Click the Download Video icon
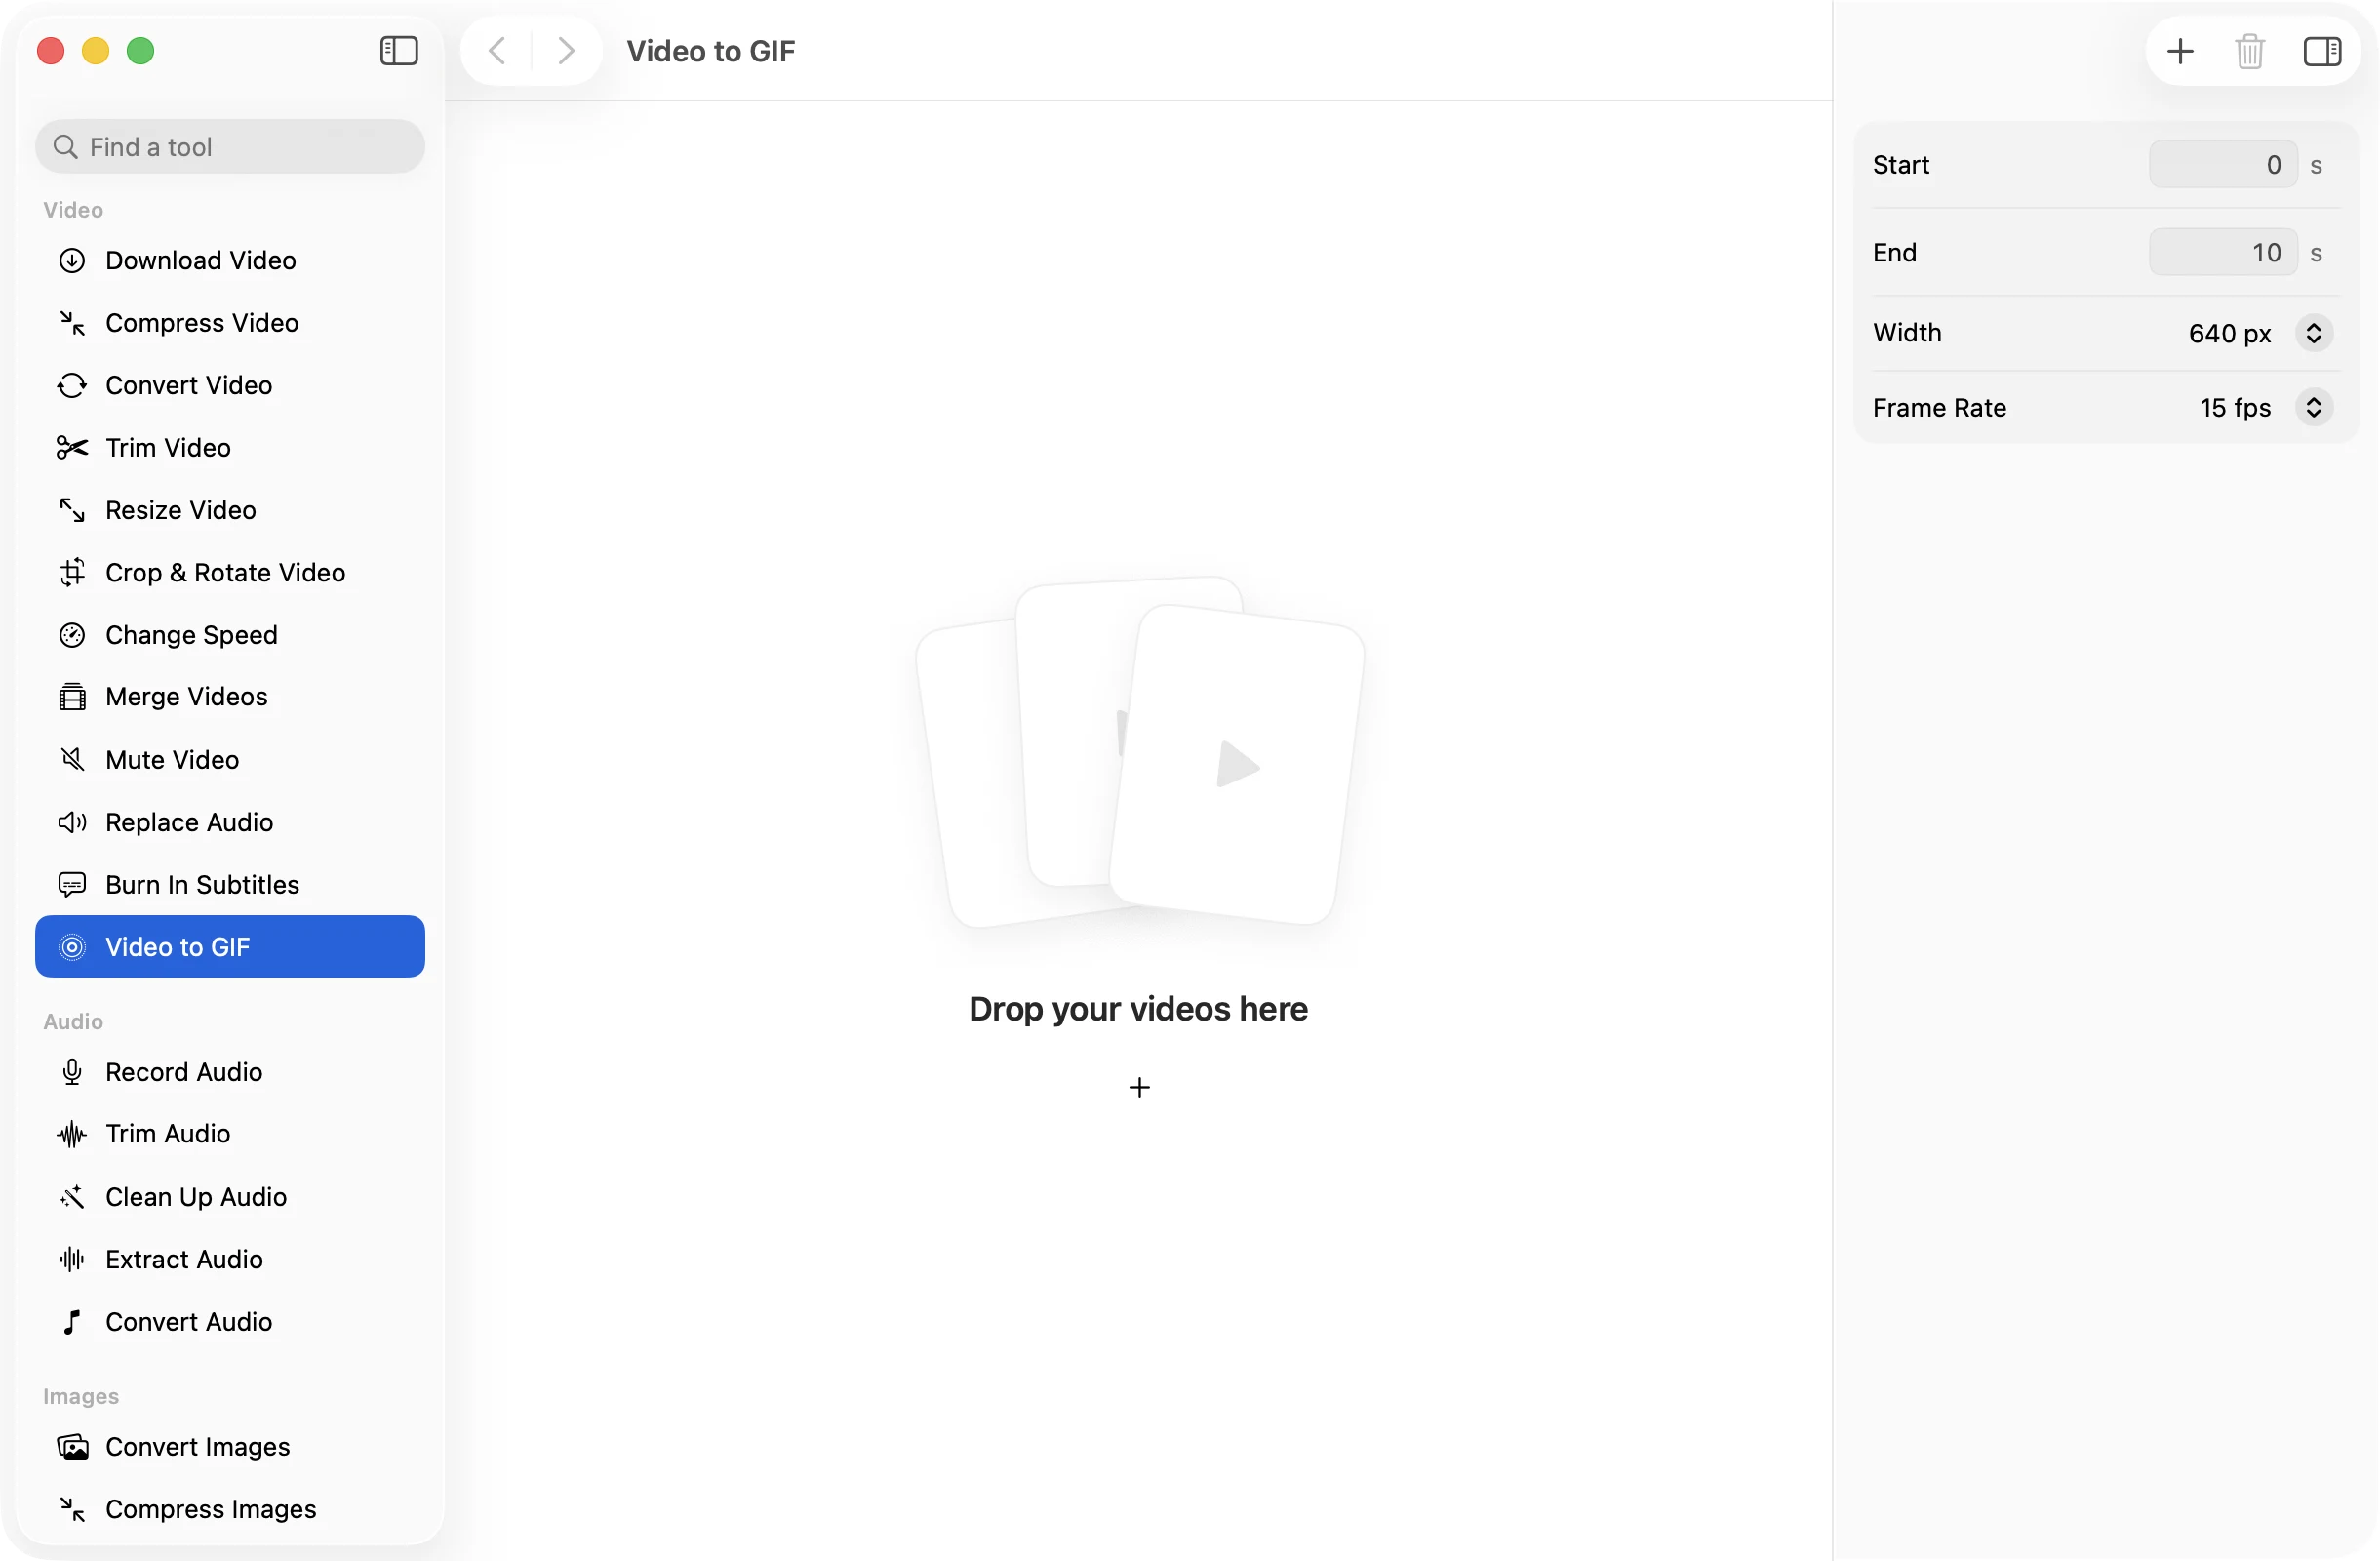The height and width of the screenshot is (1561, 2380). pyautogui.click(x=72, y=260)
